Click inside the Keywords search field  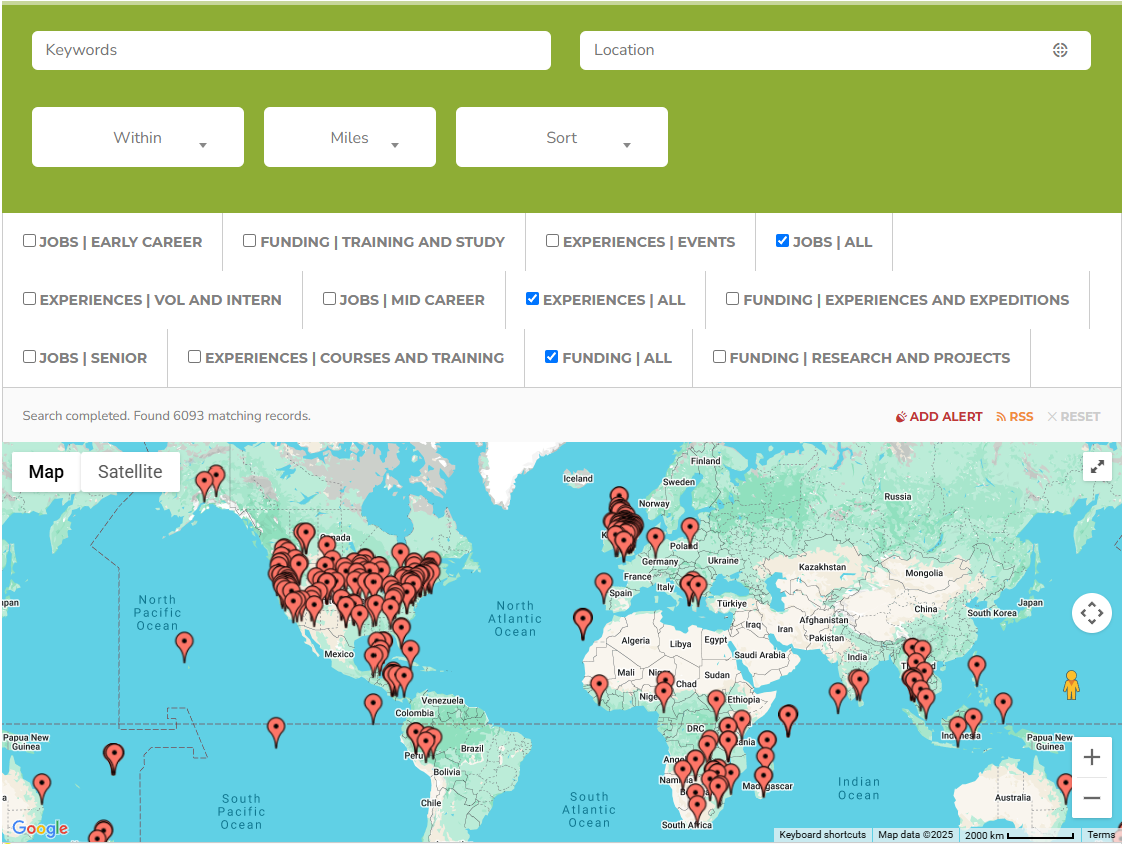point(290,50)
